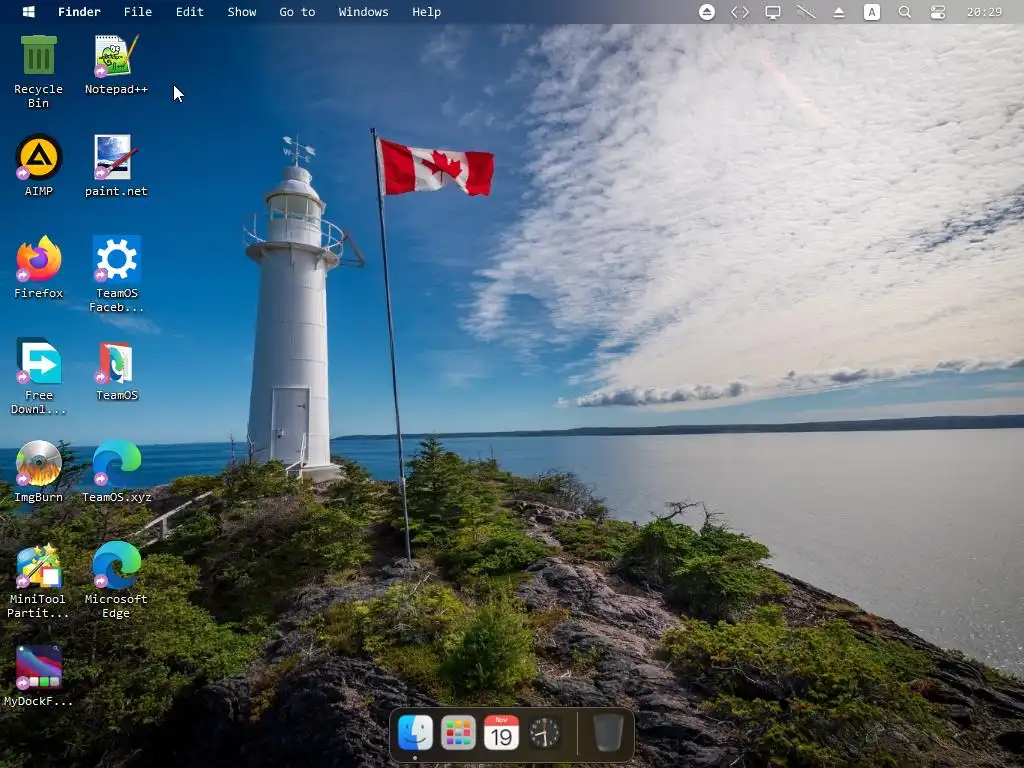The height and width of the screenshot is (768, 1024).
Task: Open the Trash in the dock
Action: click(608, 732)
